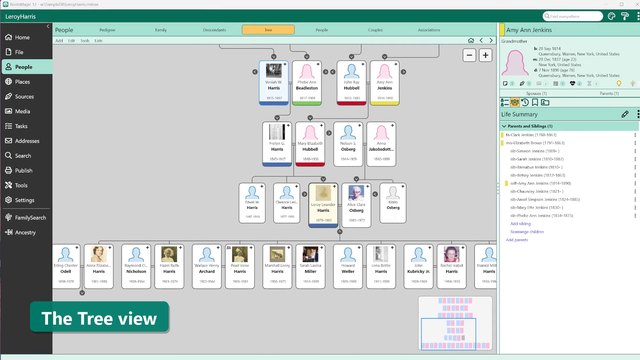Zoom out the tree with minus button
640x360 pixels.
(469, 55)
